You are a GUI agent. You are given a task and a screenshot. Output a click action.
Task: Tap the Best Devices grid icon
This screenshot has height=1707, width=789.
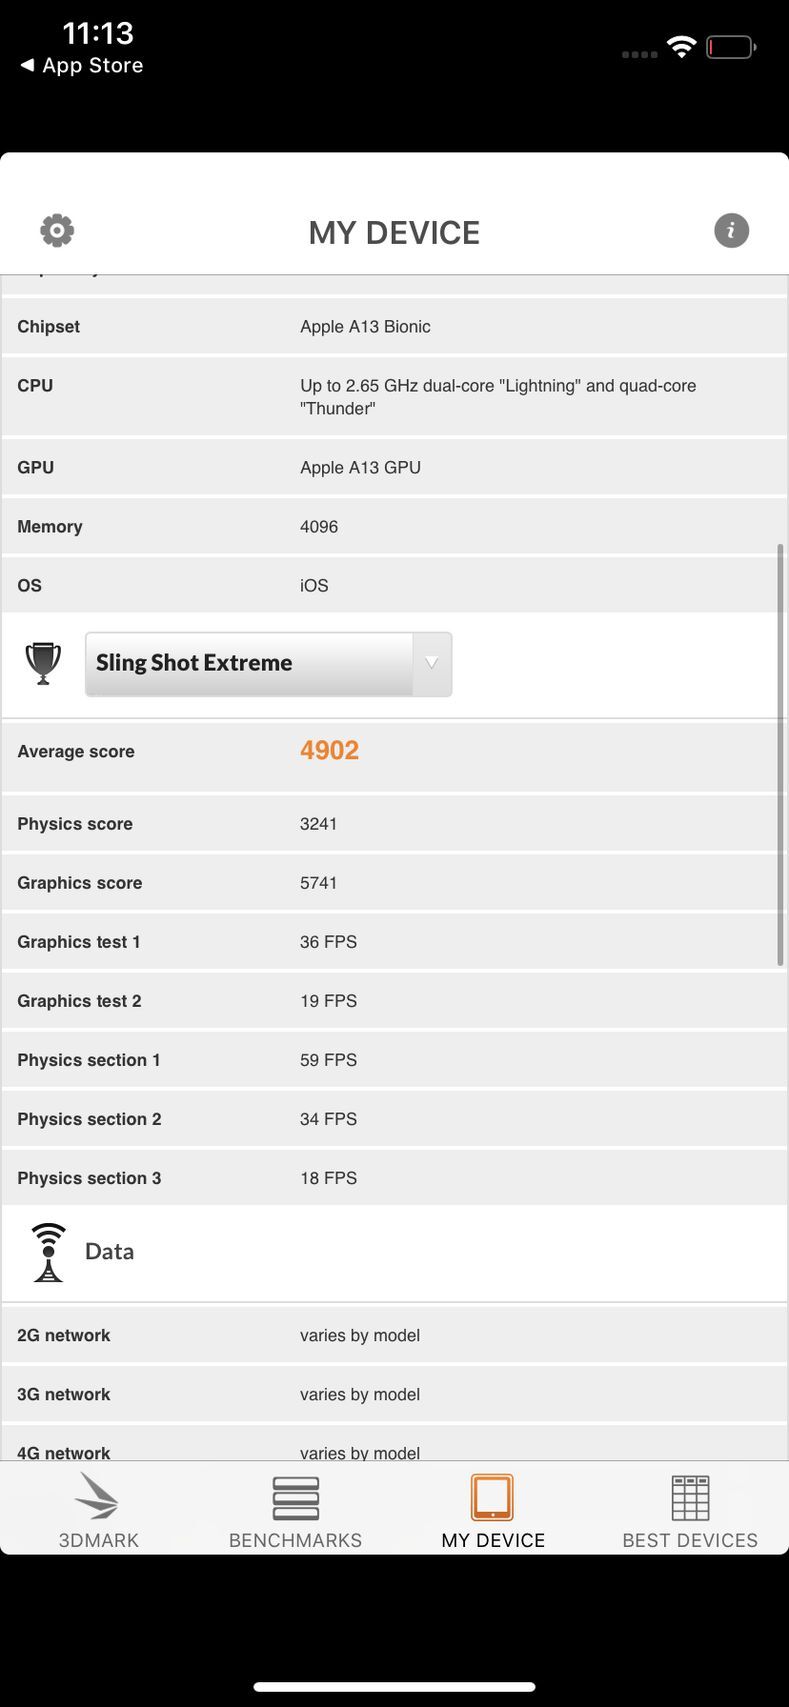point(690,1497)
